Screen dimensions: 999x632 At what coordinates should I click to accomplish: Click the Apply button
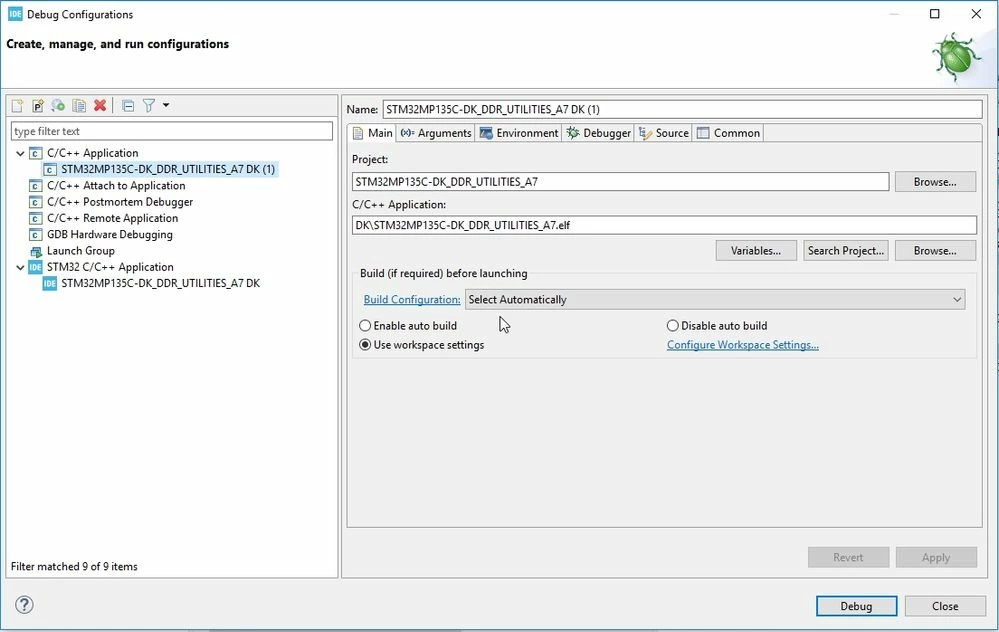[x=936, y=557]
